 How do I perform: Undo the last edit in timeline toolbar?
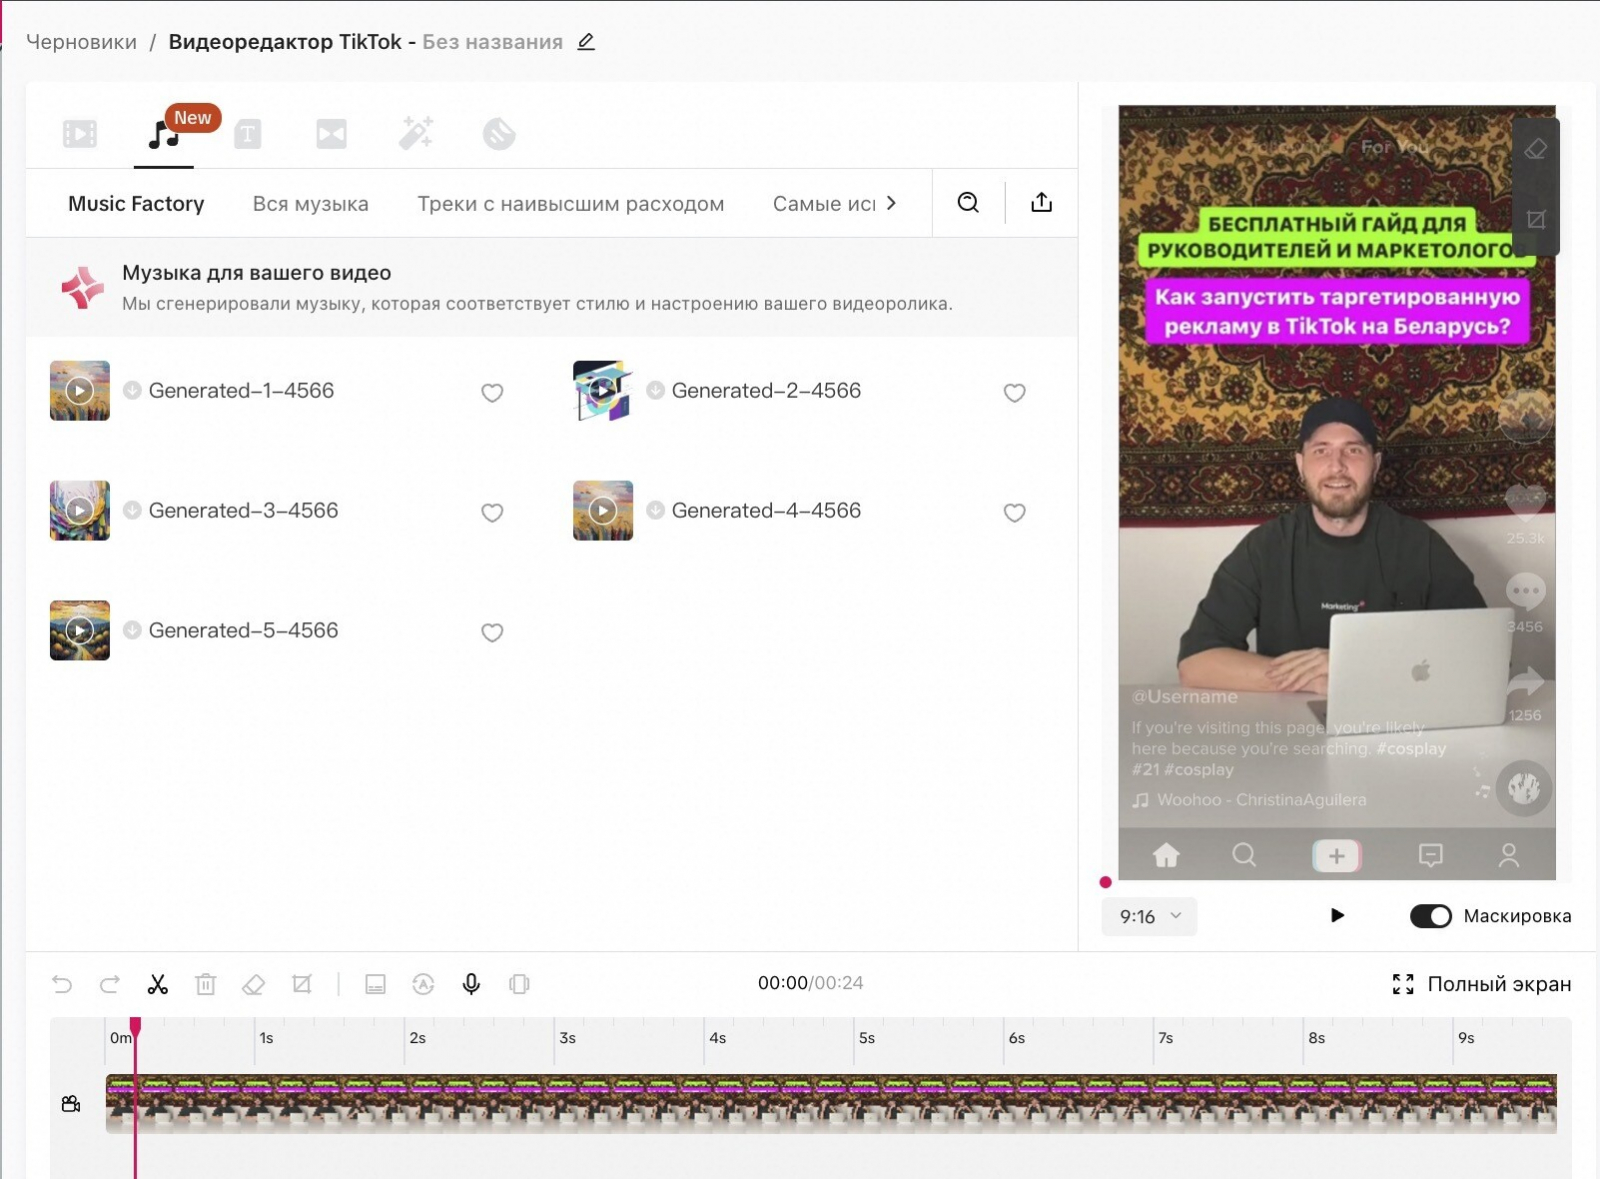tap(62, 984)
